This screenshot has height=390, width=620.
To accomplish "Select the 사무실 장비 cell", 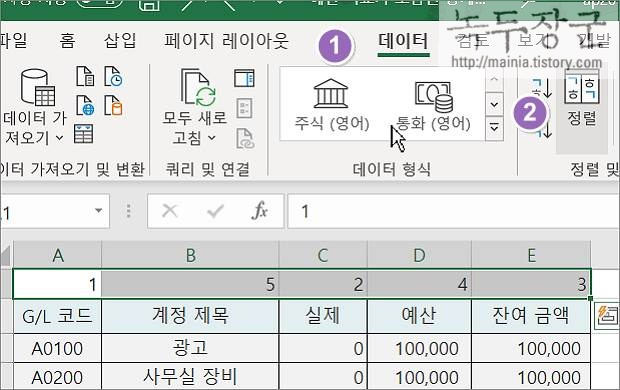I will (190, 377).
